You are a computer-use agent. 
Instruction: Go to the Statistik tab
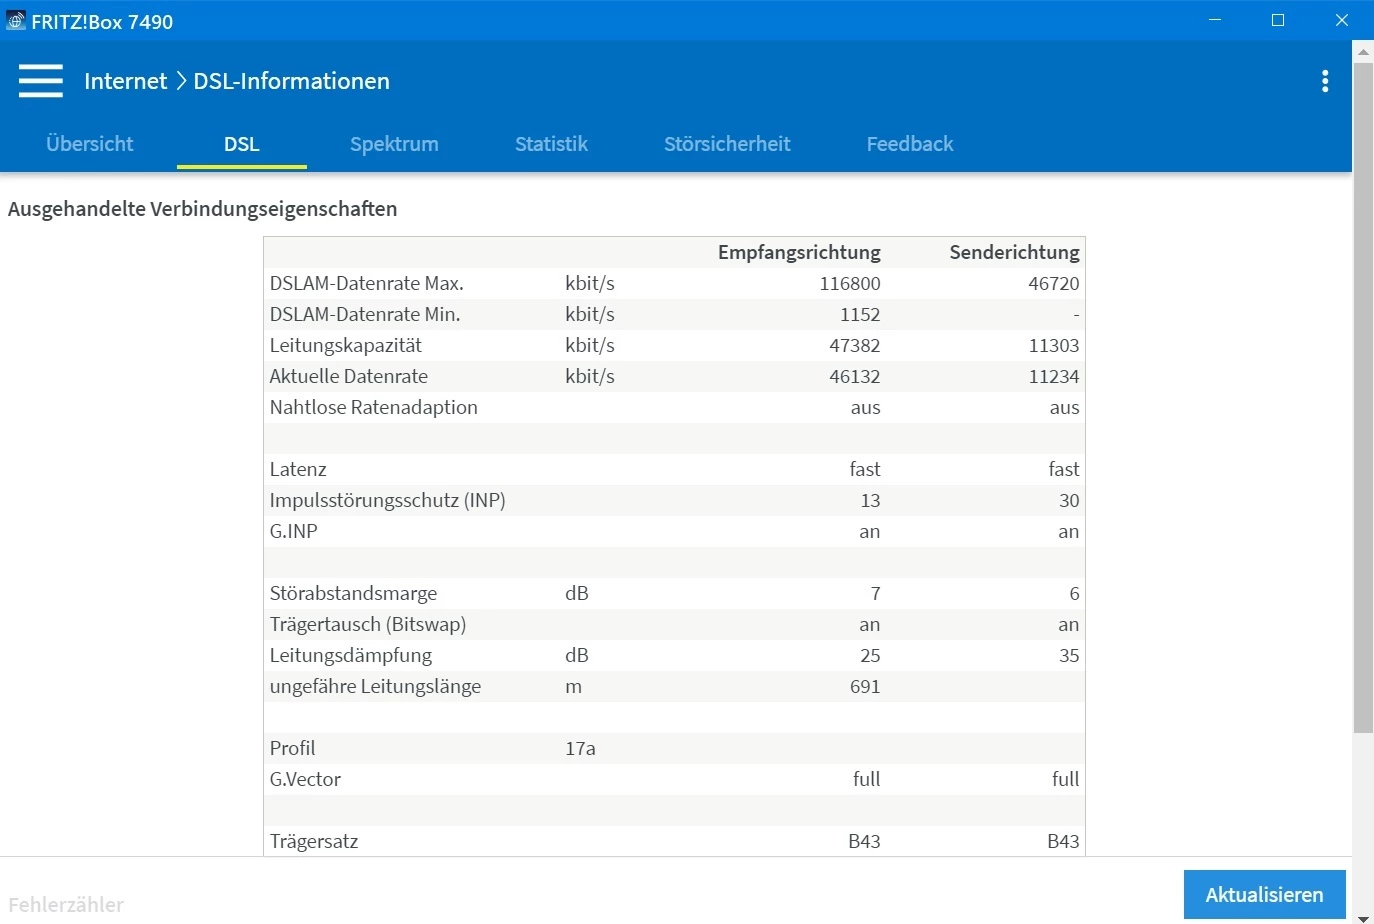pyautogui.click(x=551, y=144)
